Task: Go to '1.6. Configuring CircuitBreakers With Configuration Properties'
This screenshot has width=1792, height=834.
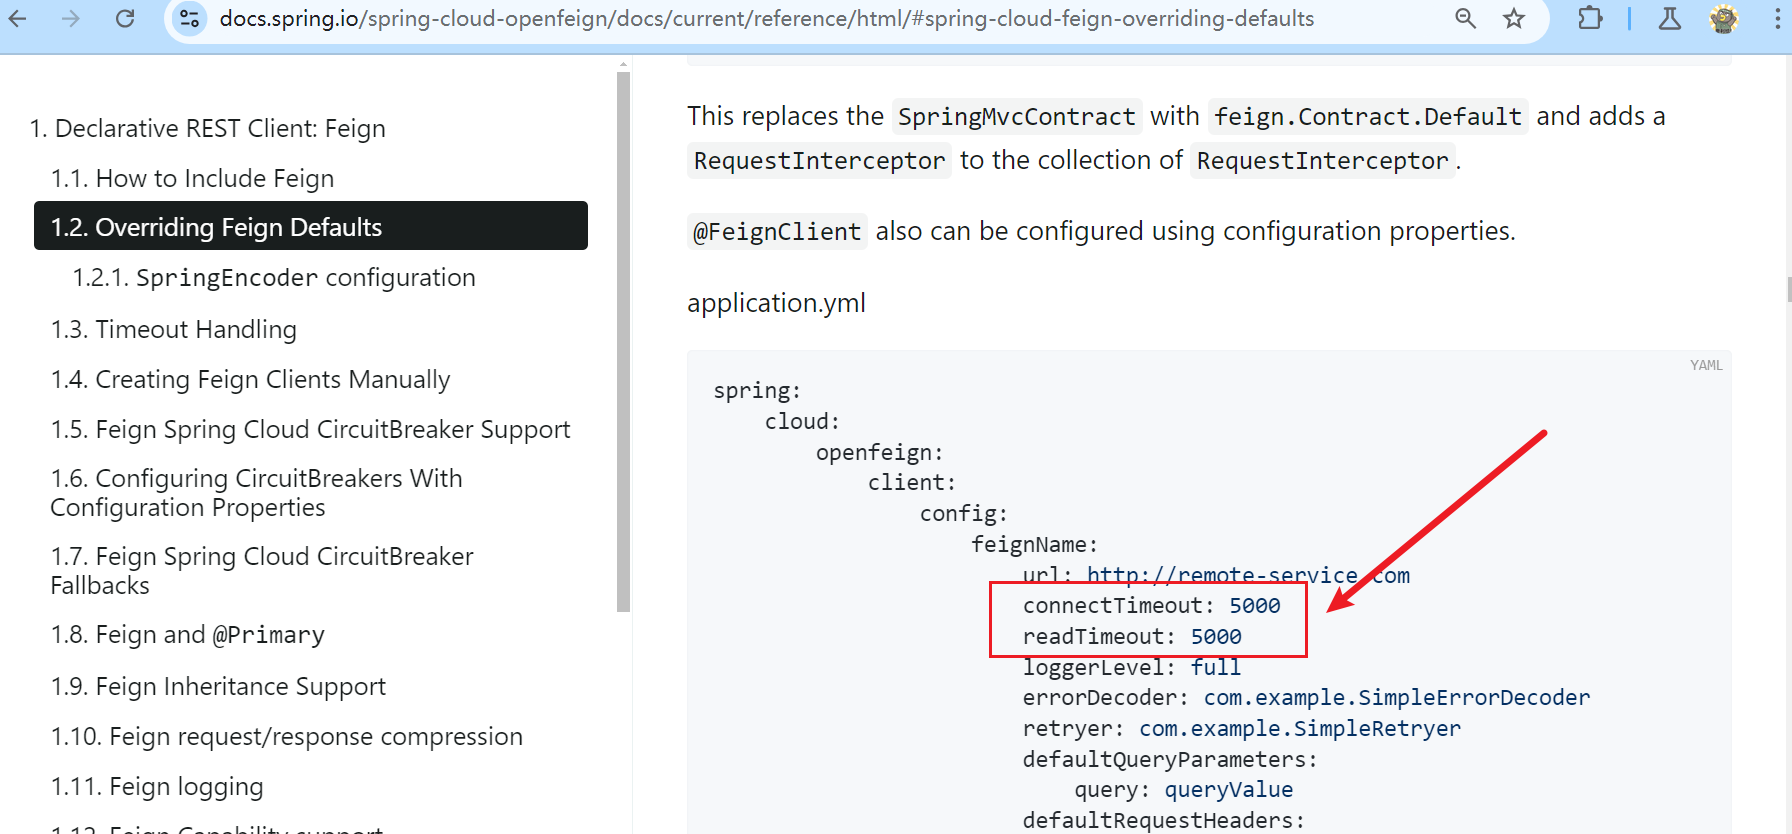Action: point(257,493)
